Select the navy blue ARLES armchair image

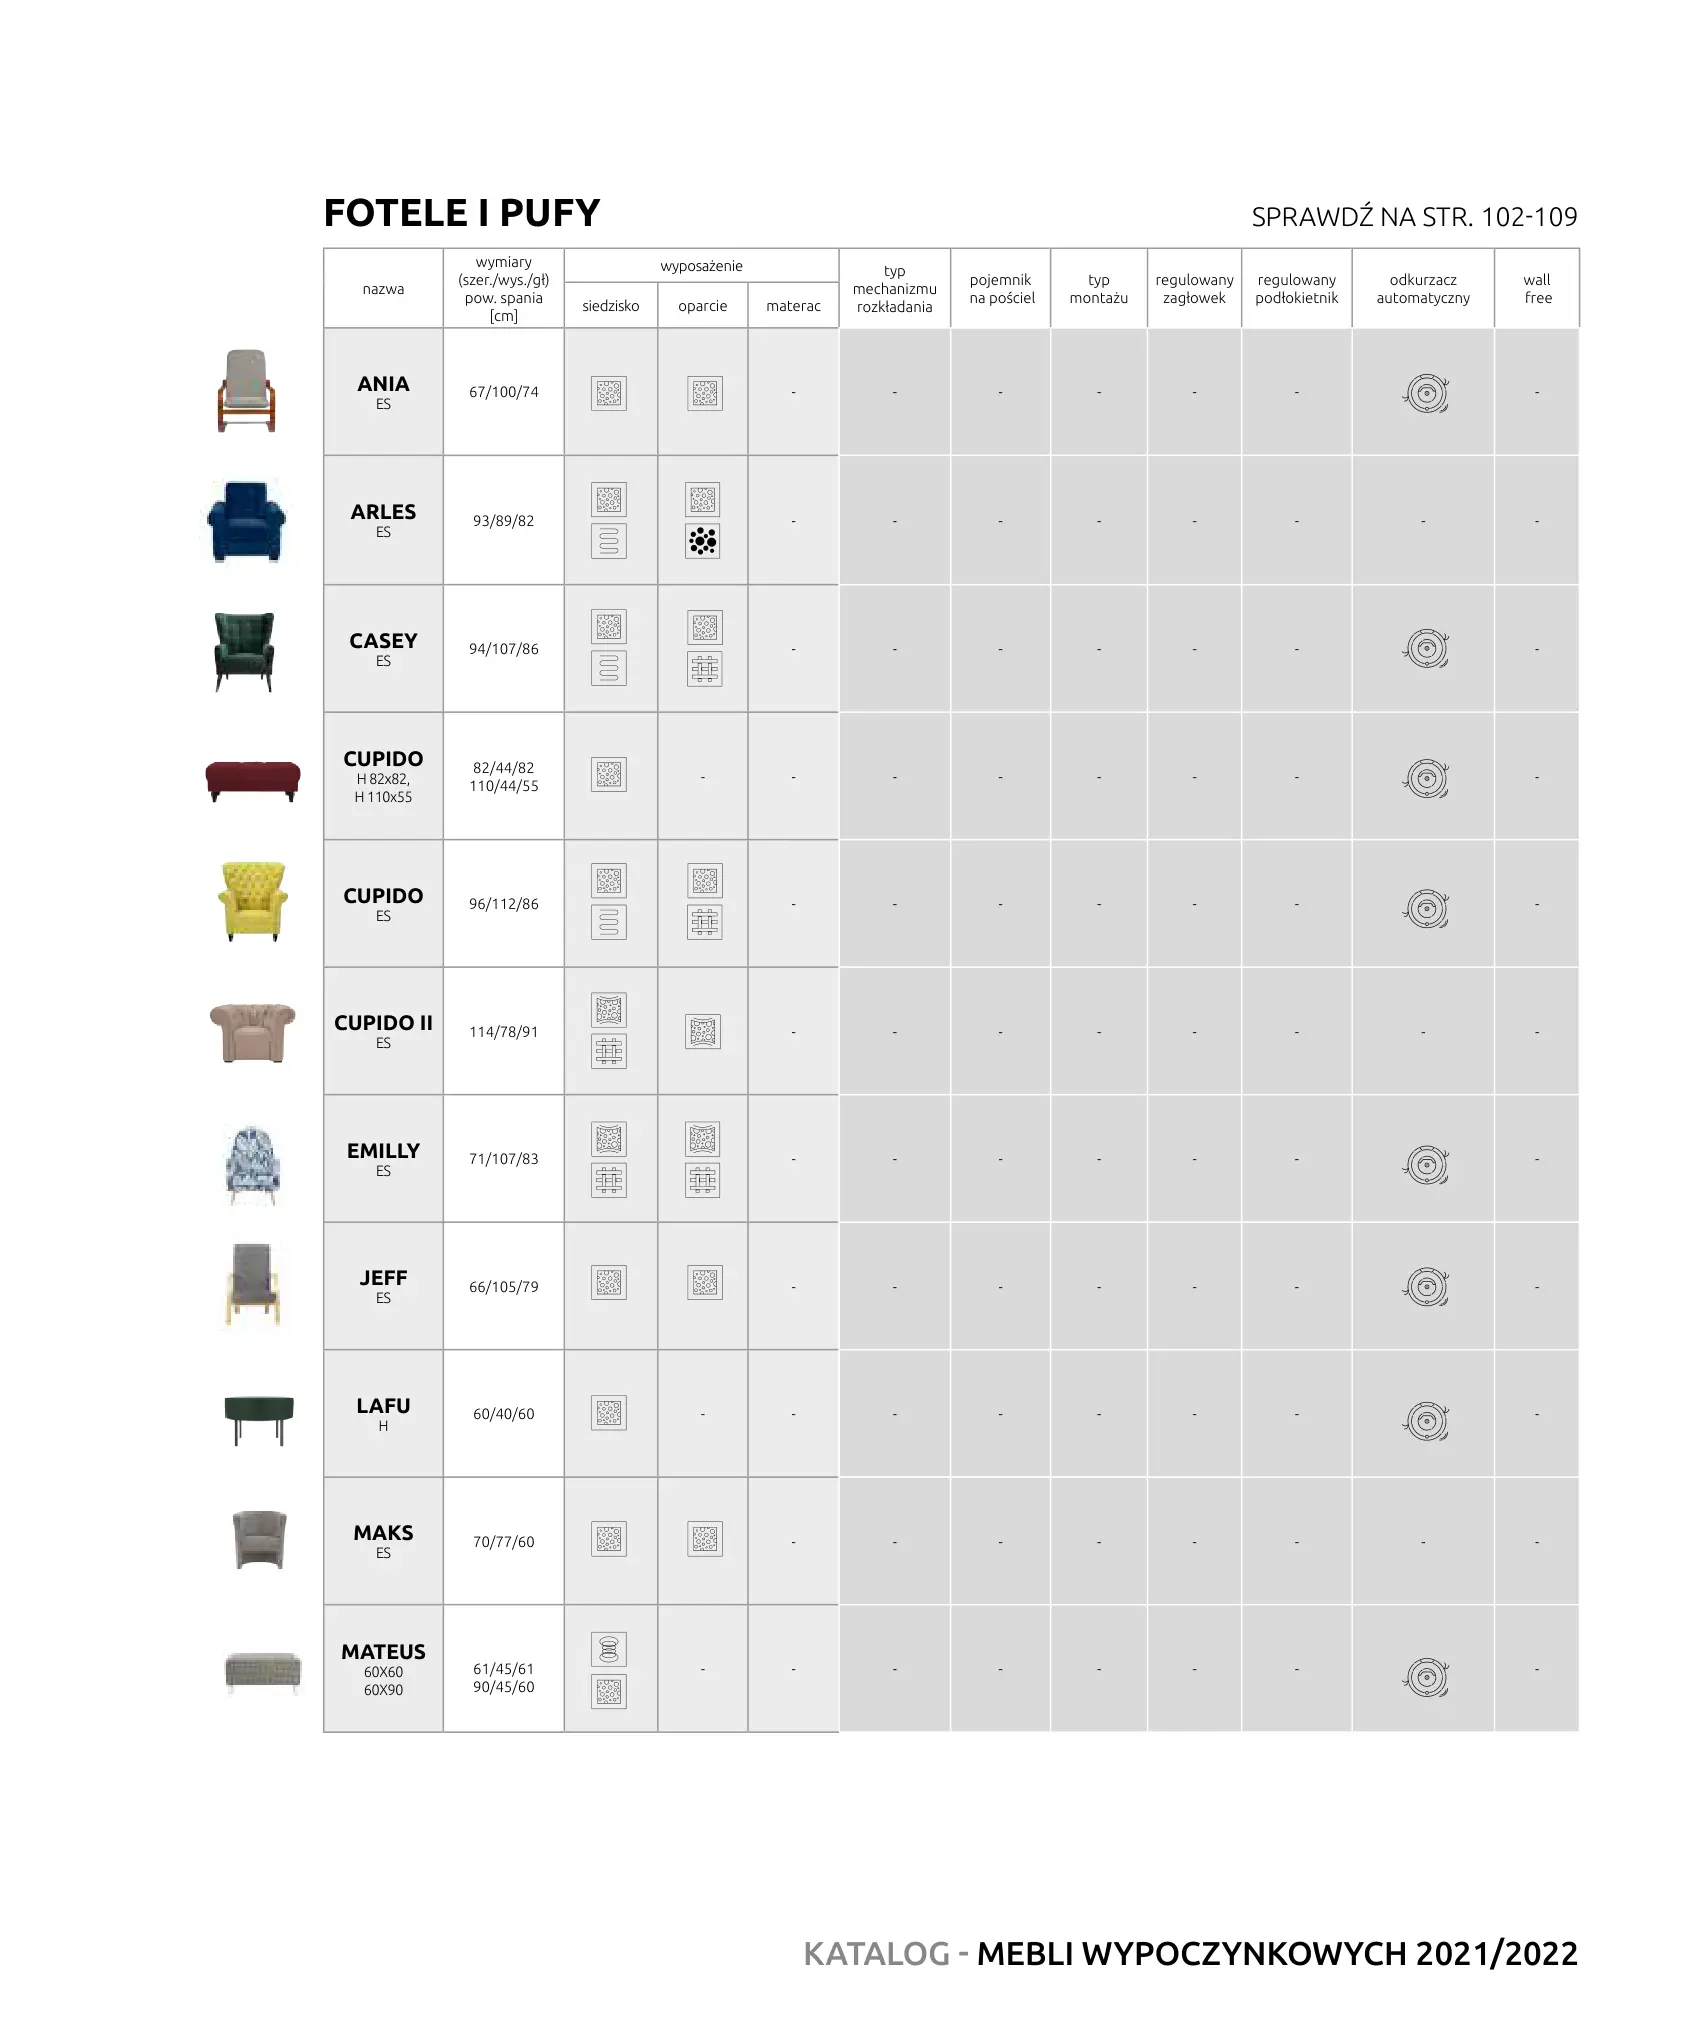pyautogui.click(x=247, y=521)
